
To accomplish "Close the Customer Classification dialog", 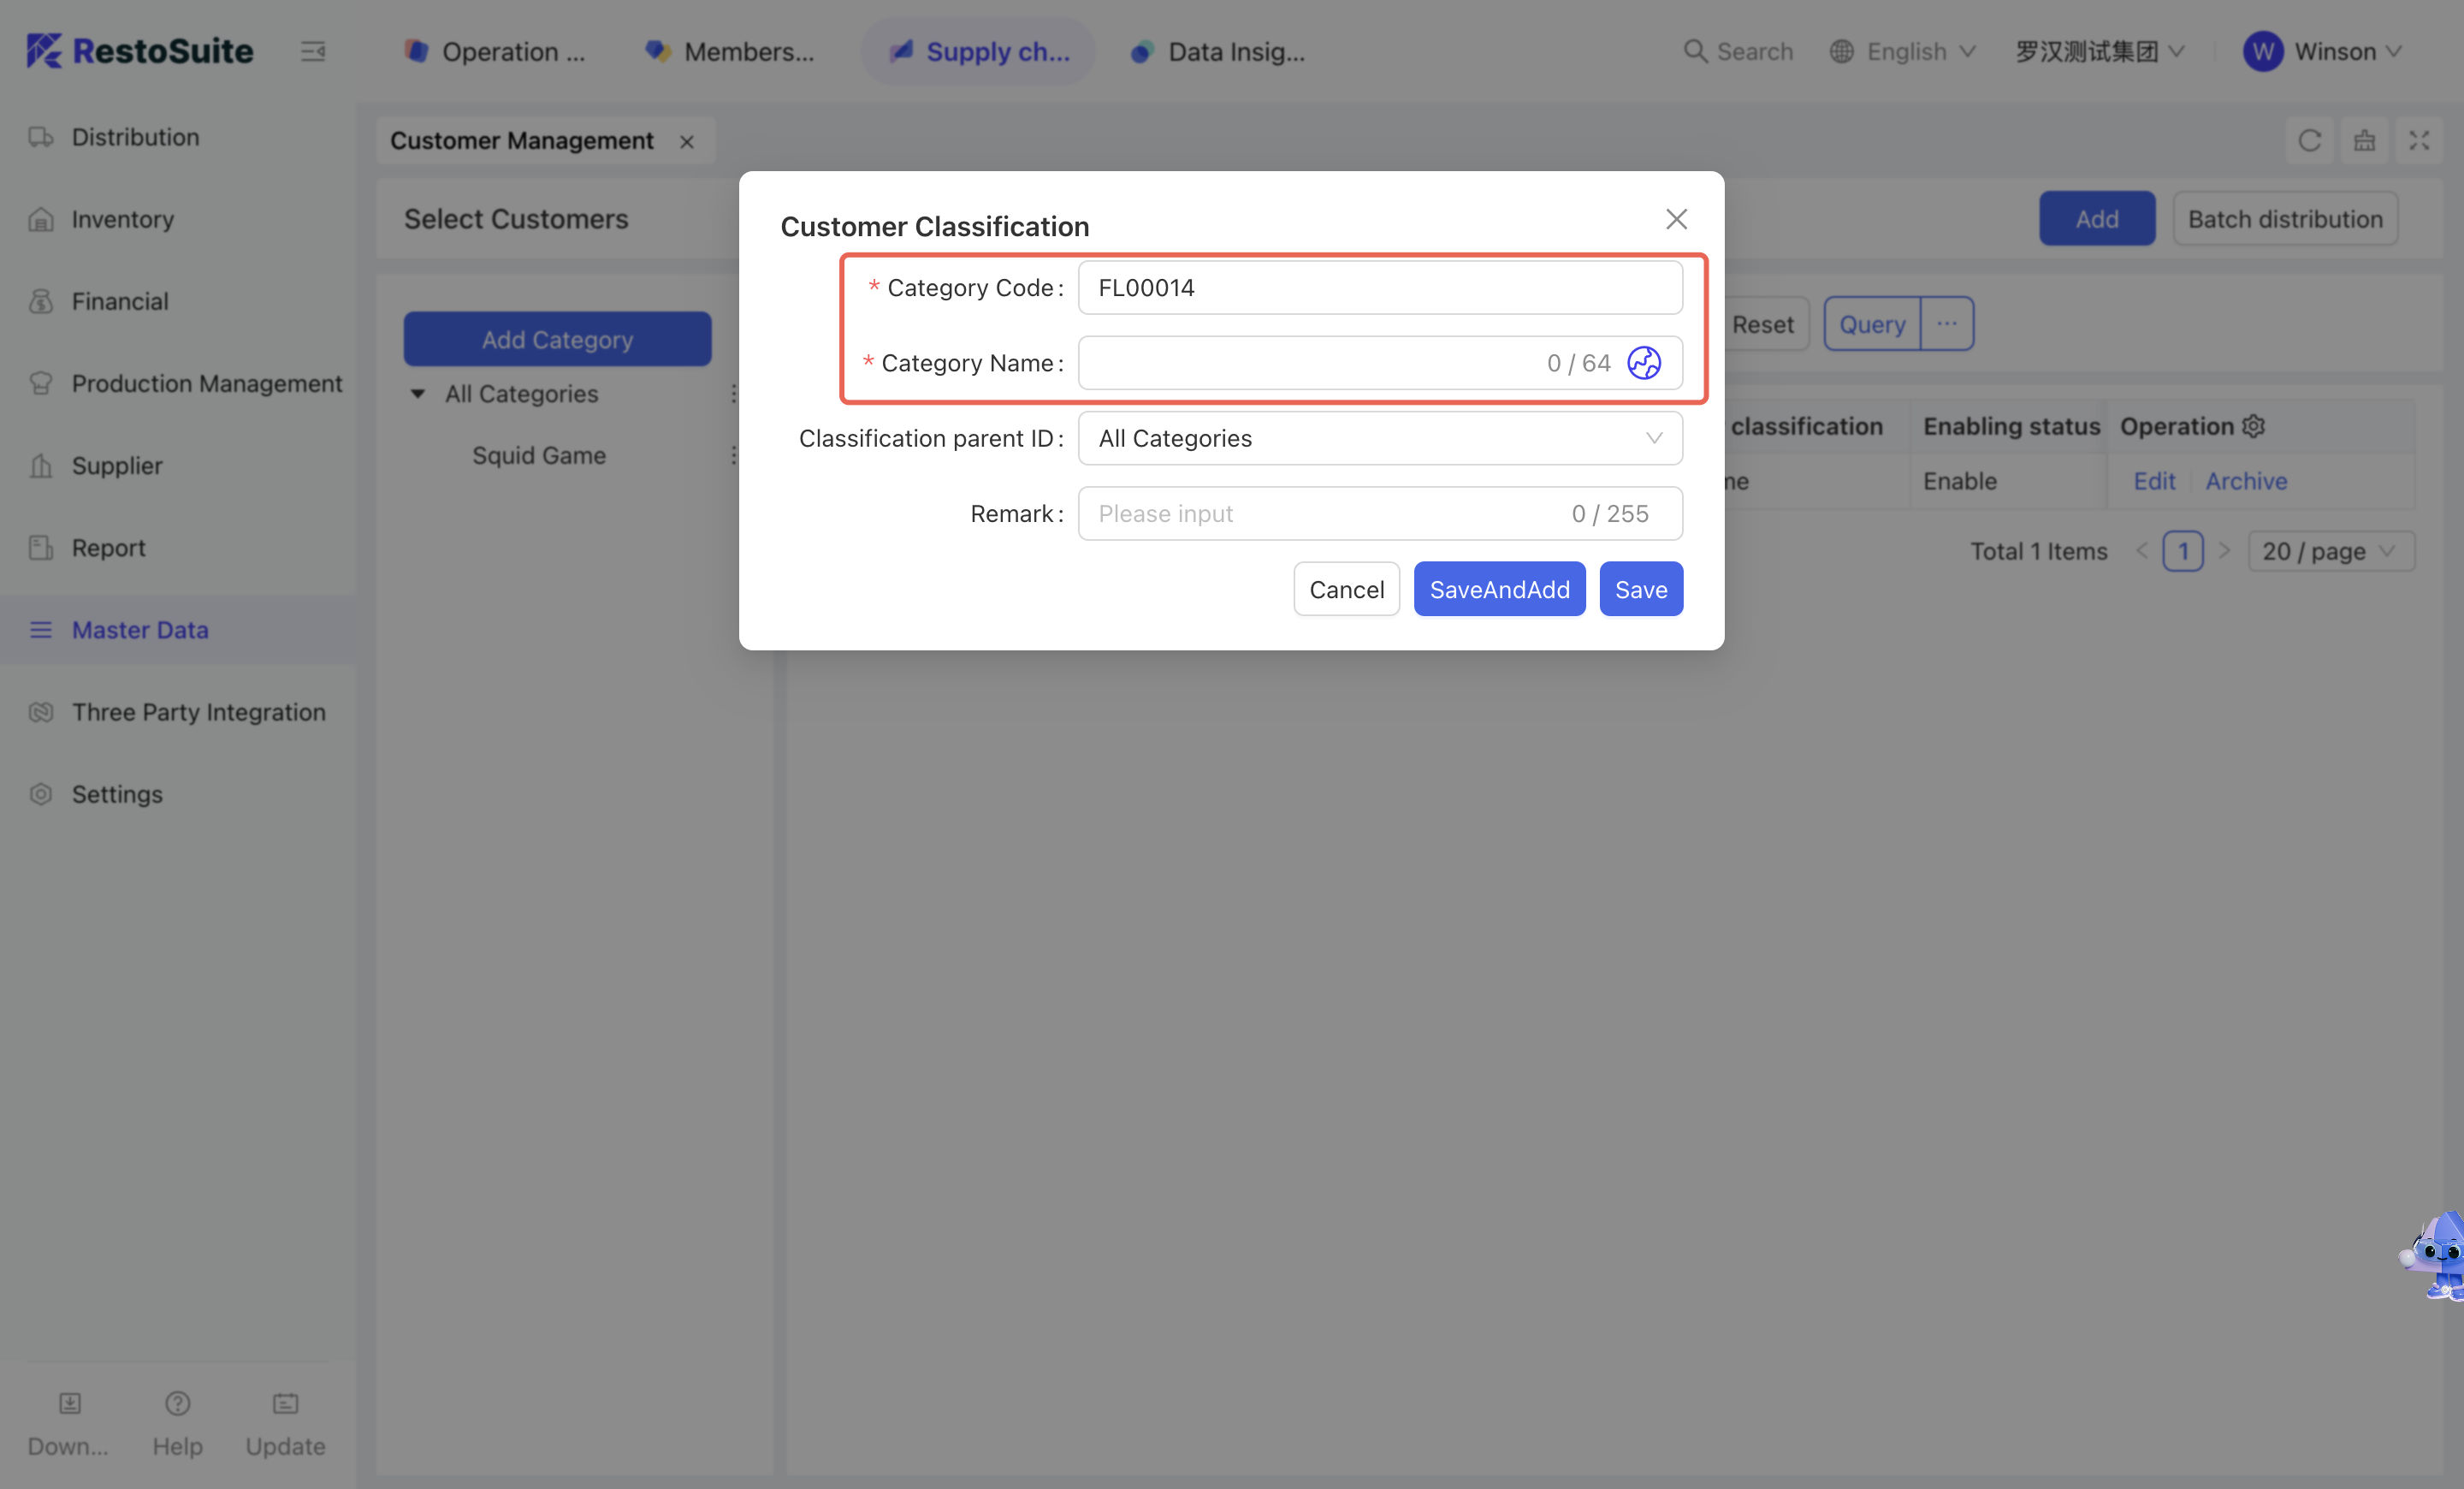I will 1676,219.
